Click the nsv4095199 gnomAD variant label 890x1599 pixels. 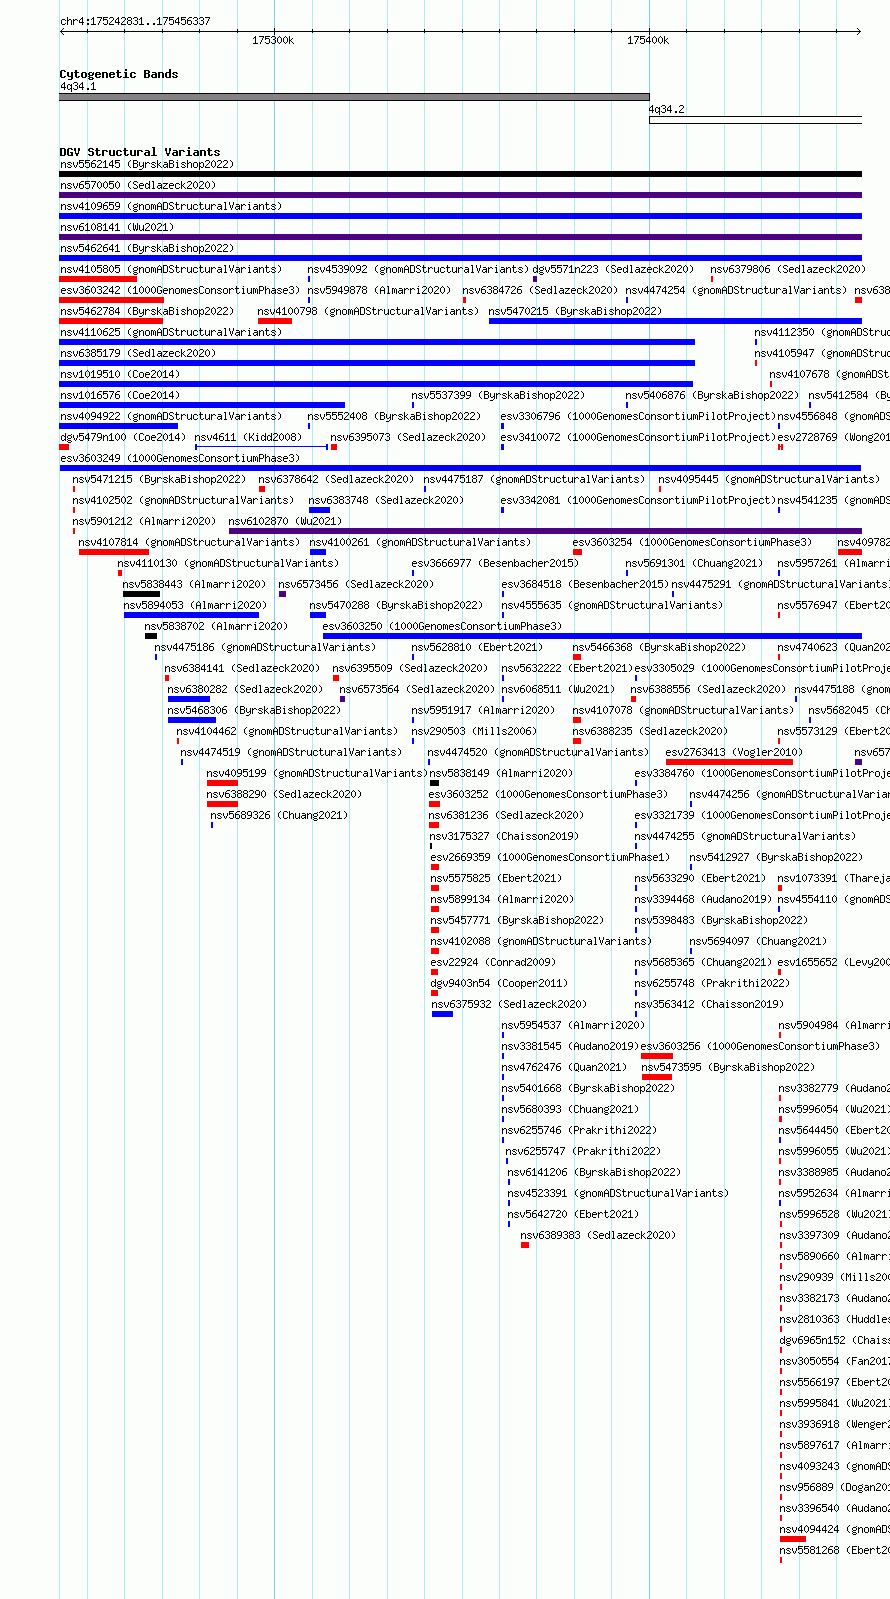coord(317,773)
